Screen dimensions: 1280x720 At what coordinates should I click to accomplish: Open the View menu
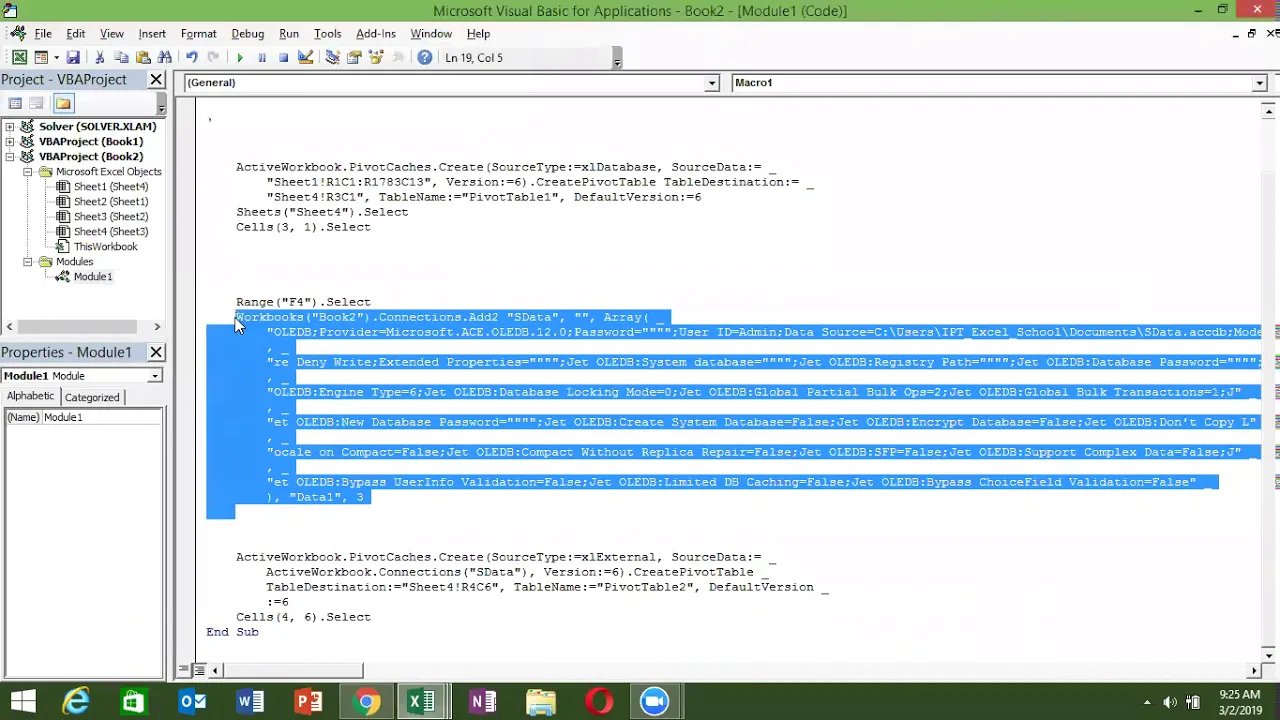coord(112,33)
